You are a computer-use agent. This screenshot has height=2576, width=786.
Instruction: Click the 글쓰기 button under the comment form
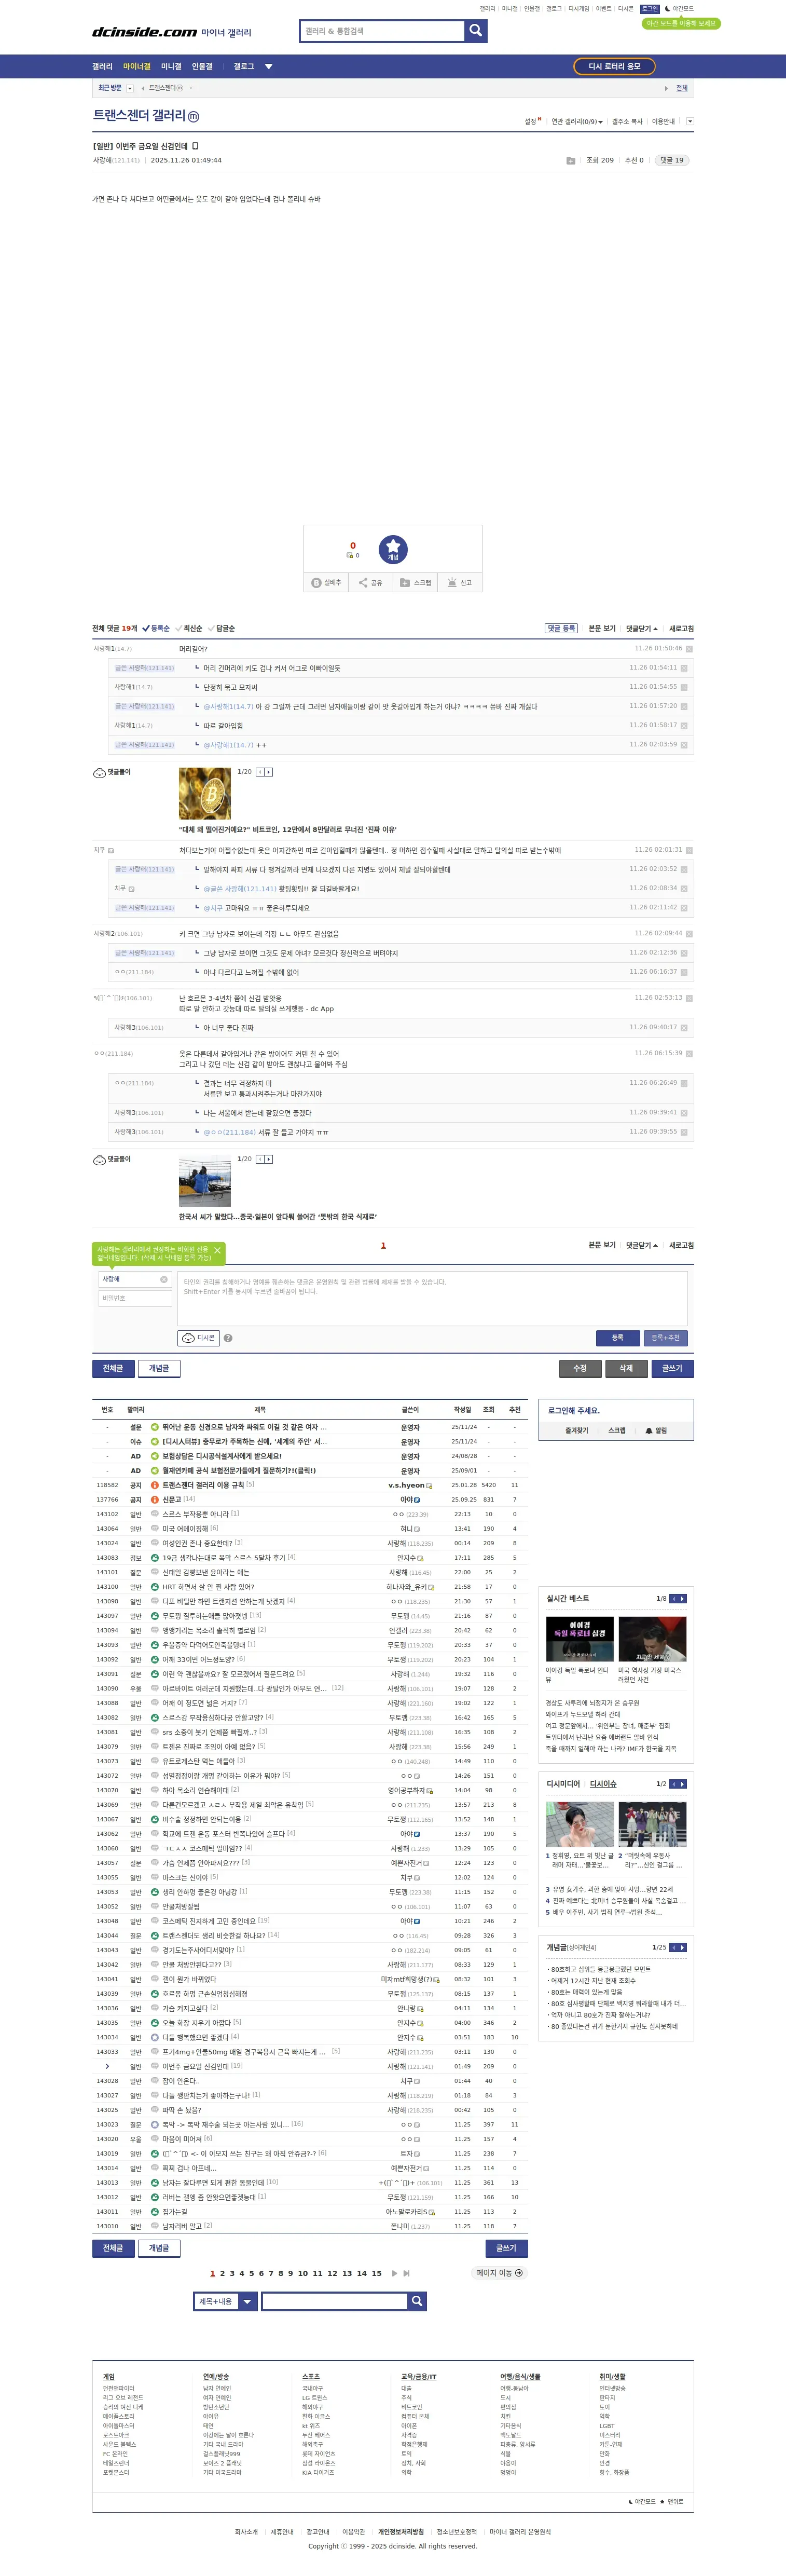672,1368
